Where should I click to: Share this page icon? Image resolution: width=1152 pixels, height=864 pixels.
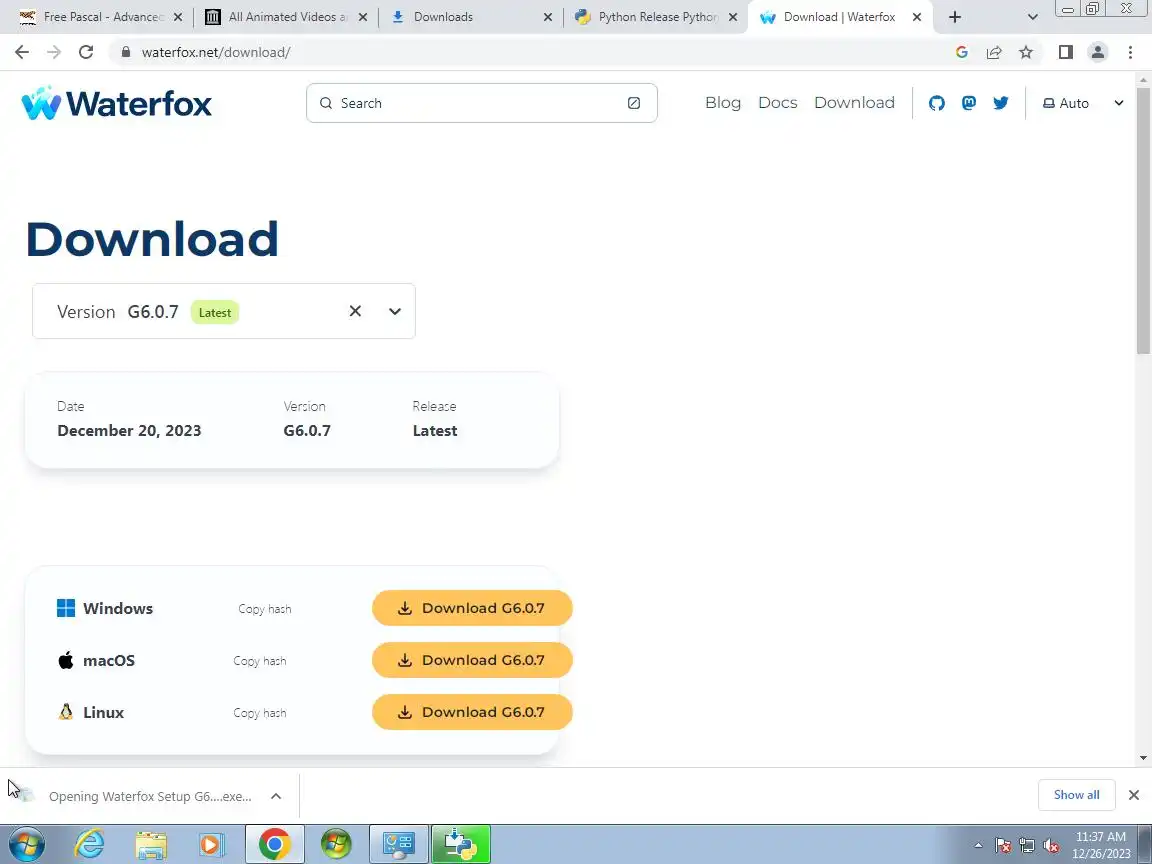[x=993, y=51]
